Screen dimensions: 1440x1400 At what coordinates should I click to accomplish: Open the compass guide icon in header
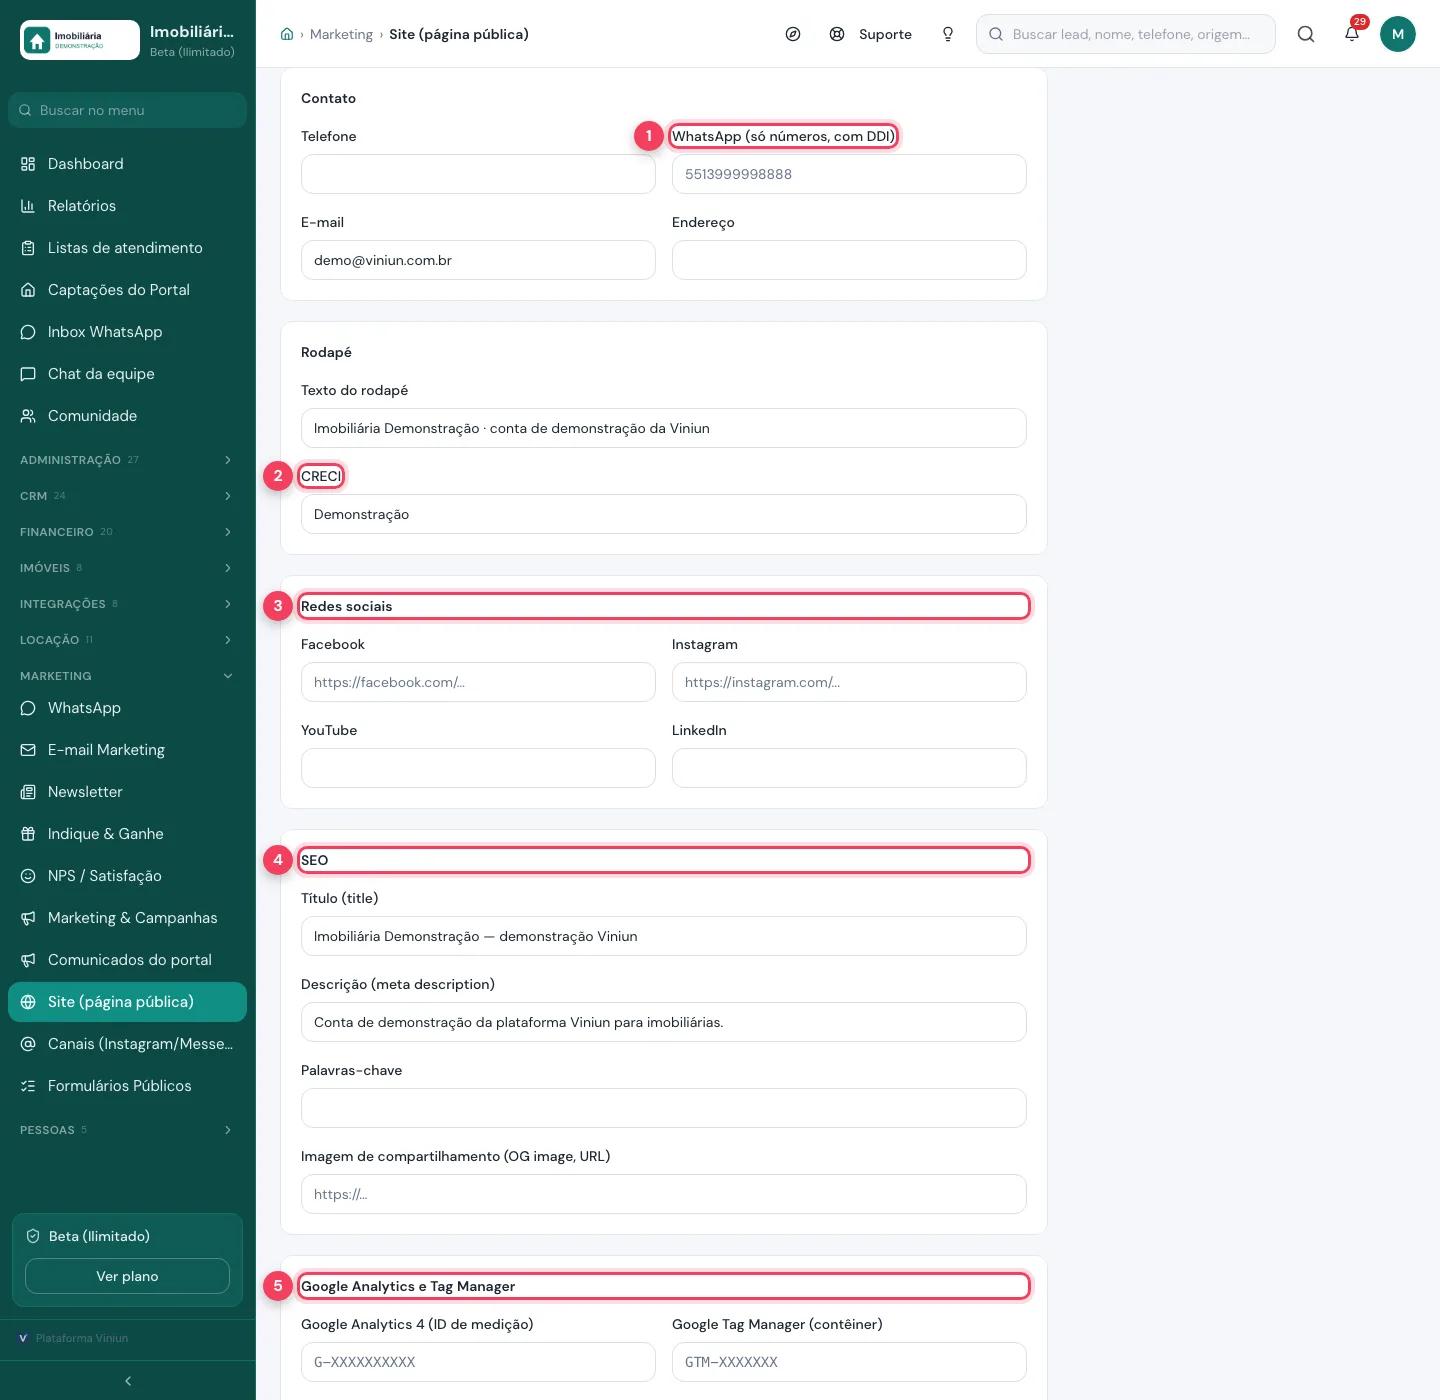coord(793,34)
